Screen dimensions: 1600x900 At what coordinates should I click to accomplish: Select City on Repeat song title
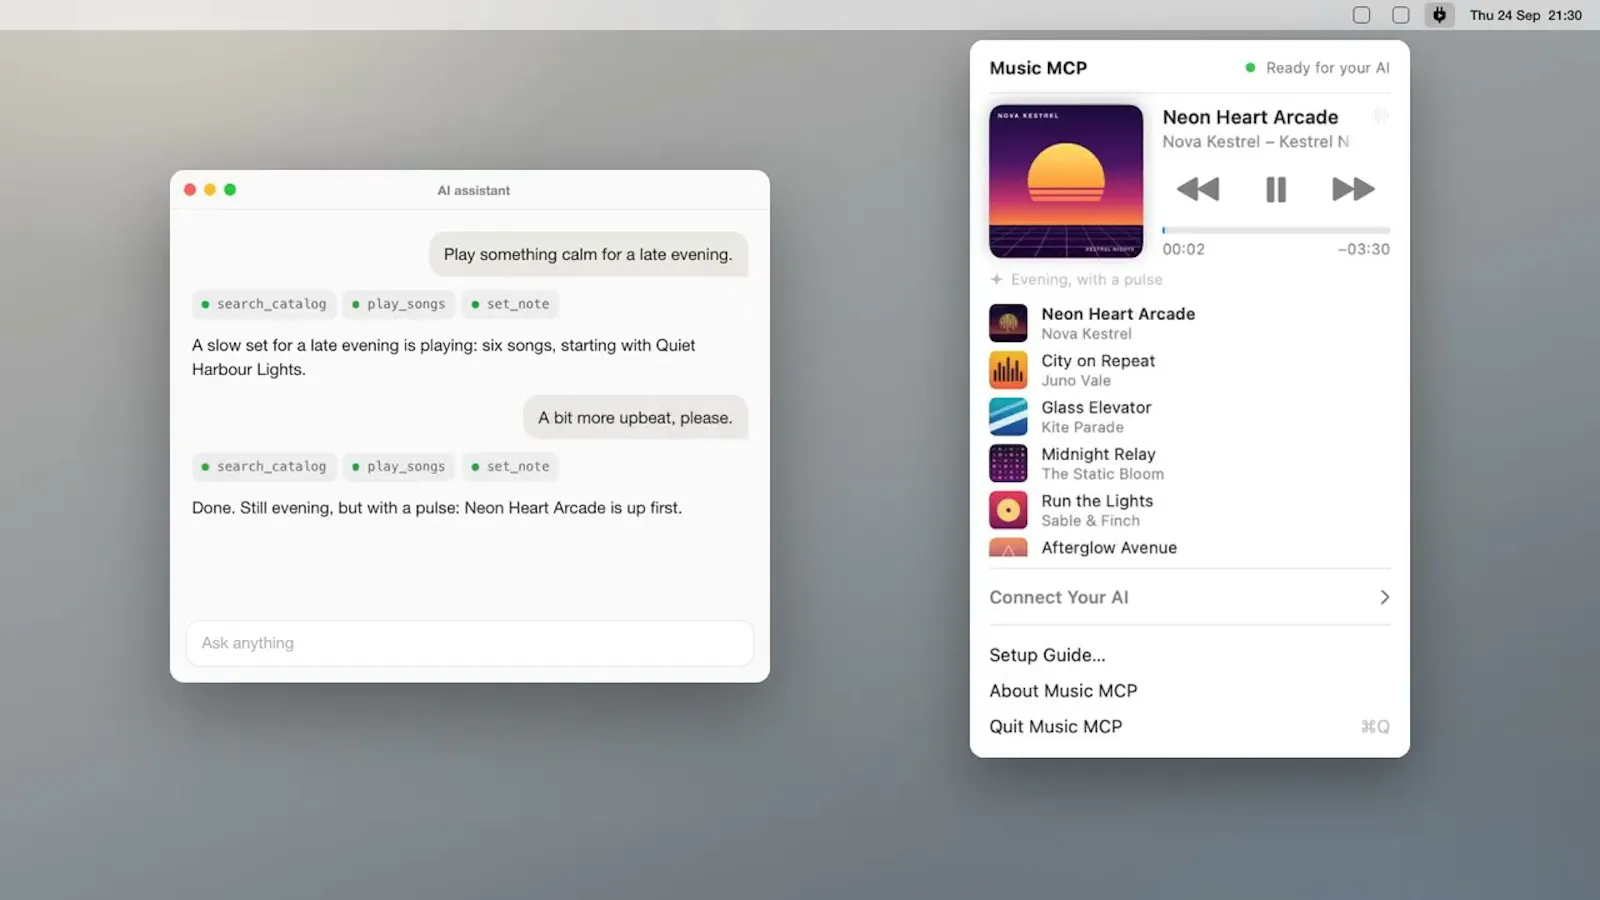click(1098, 361)
